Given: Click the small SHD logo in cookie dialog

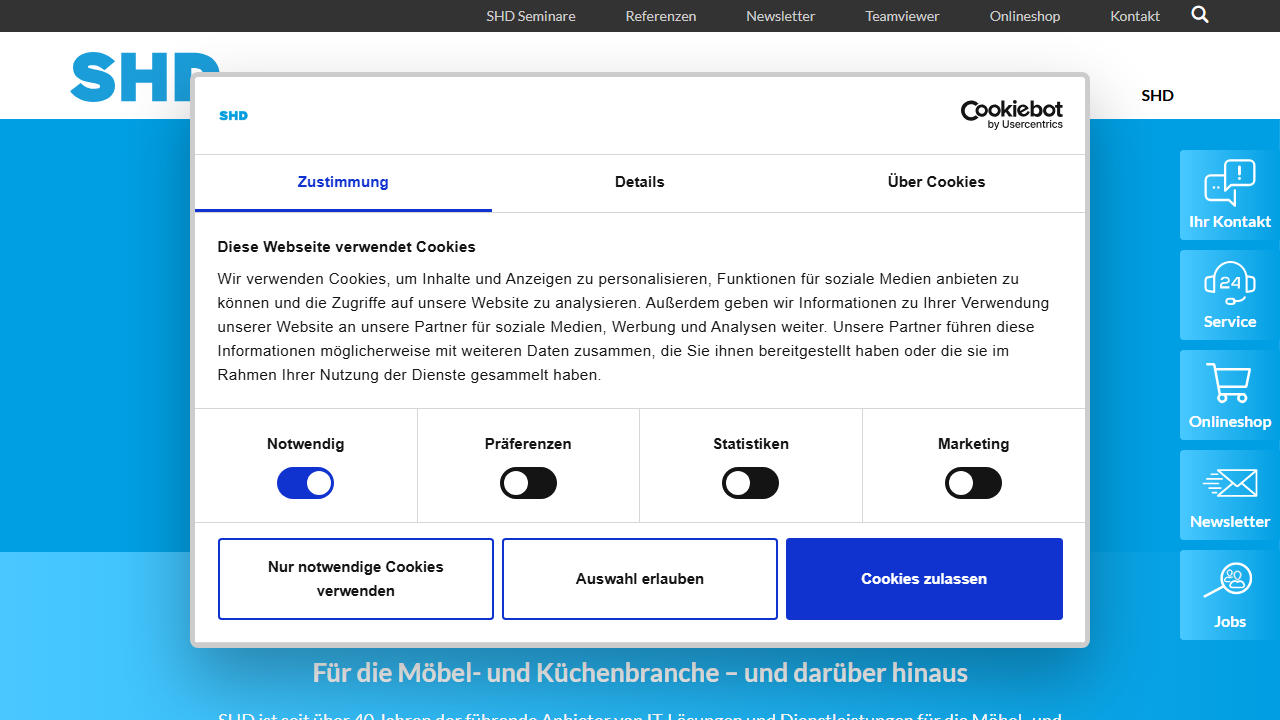Looking at the screenshot, I should 233,116.
